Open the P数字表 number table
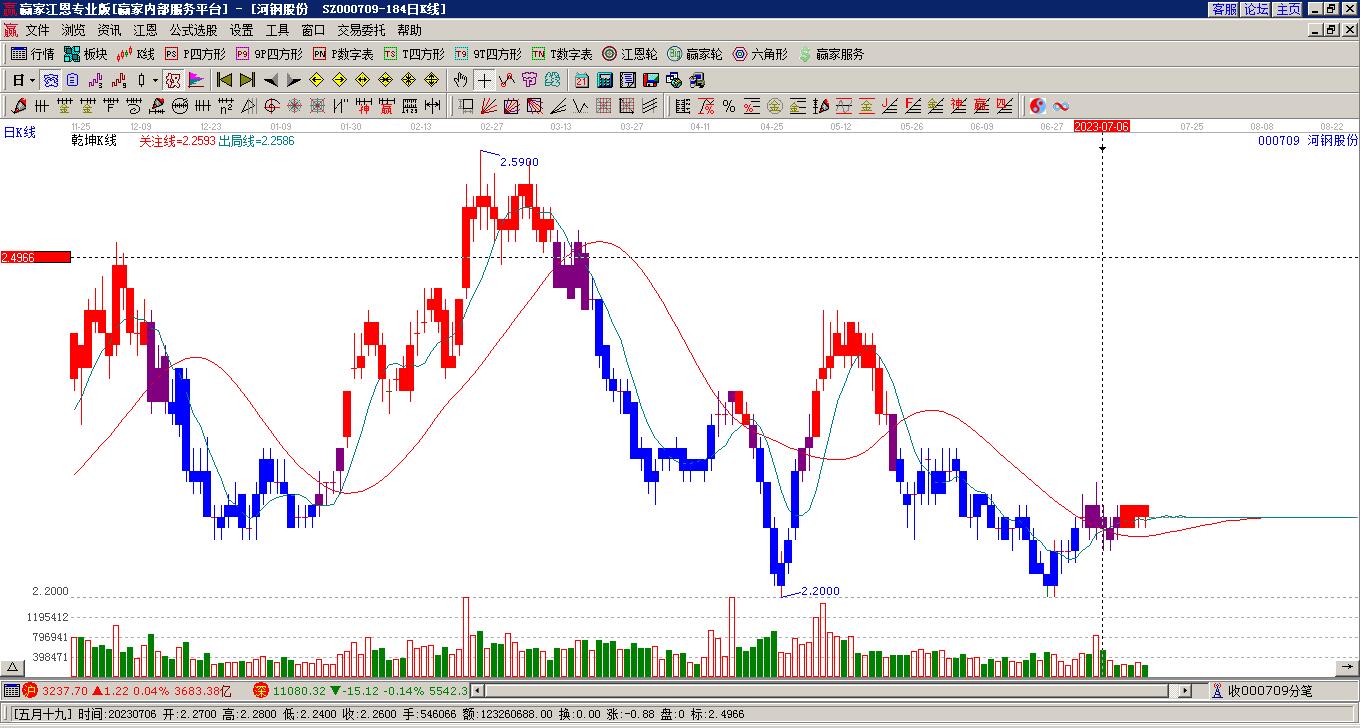Viewport: 1360px width, 728px height. coord(343,54)
